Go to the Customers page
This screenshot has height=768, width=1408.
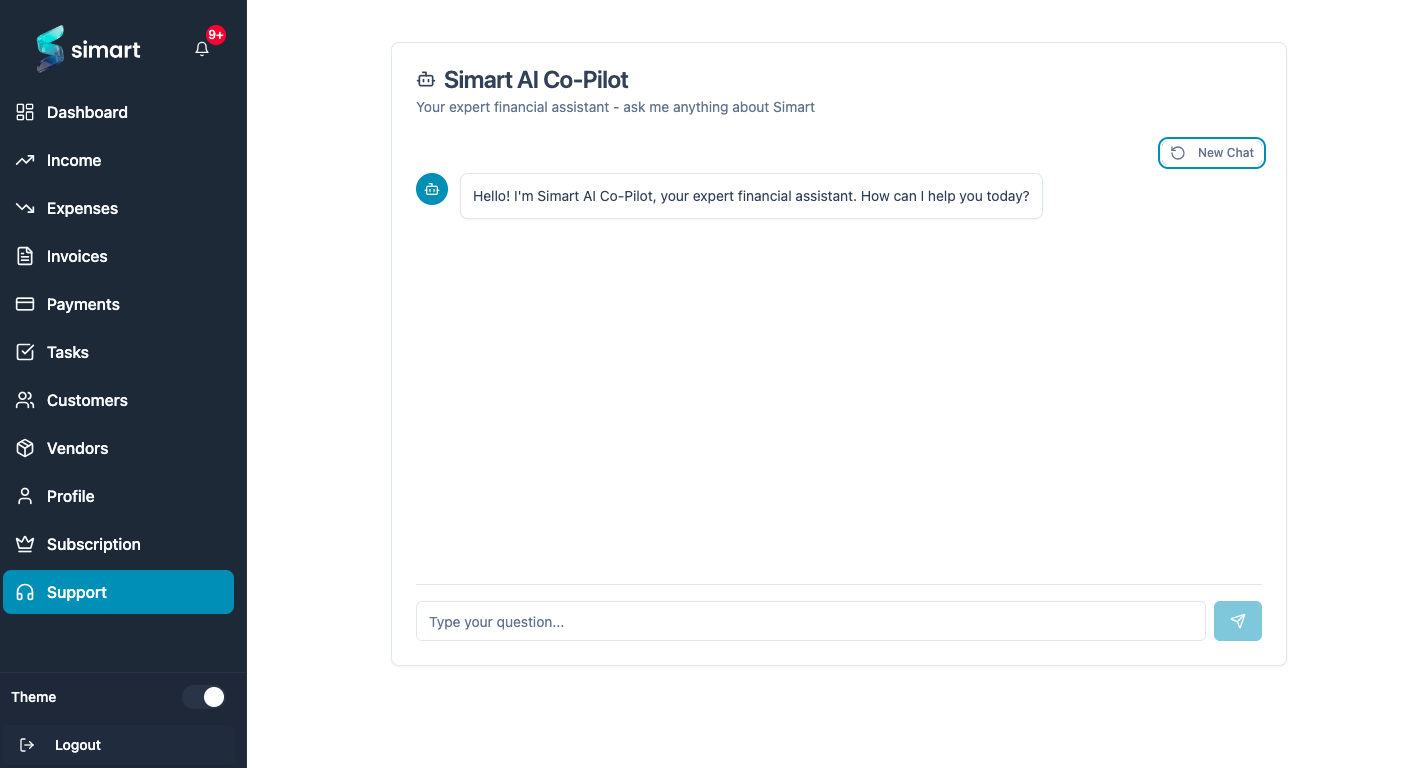[87, 400]
